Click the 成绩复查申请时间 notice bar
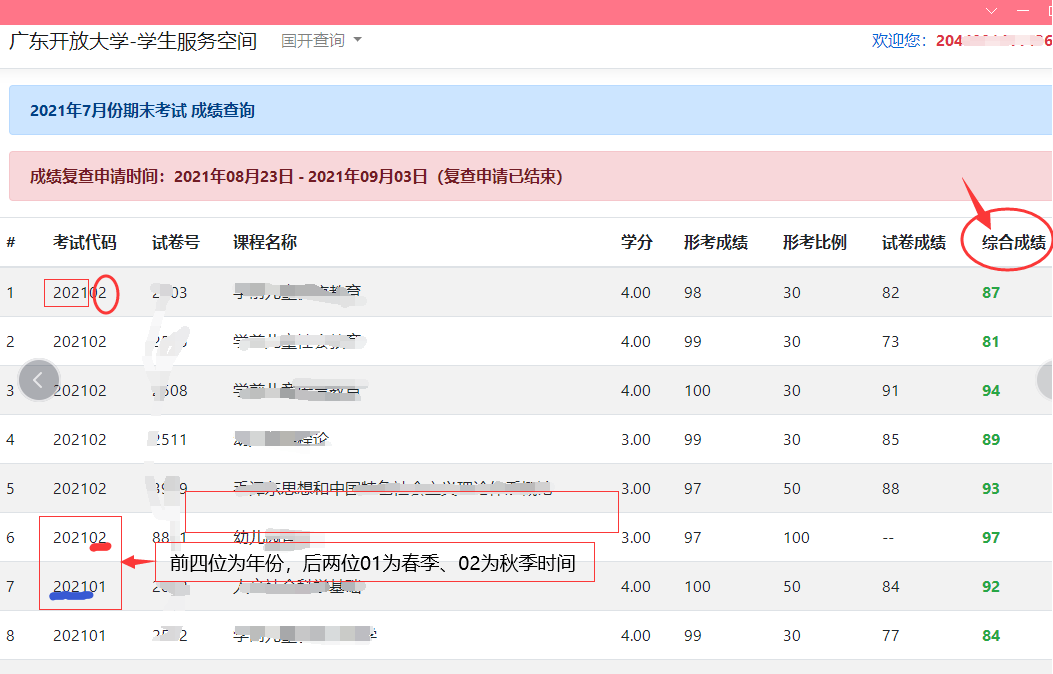The width and height of the screenshot is (1053, 674). click(296, 176)
